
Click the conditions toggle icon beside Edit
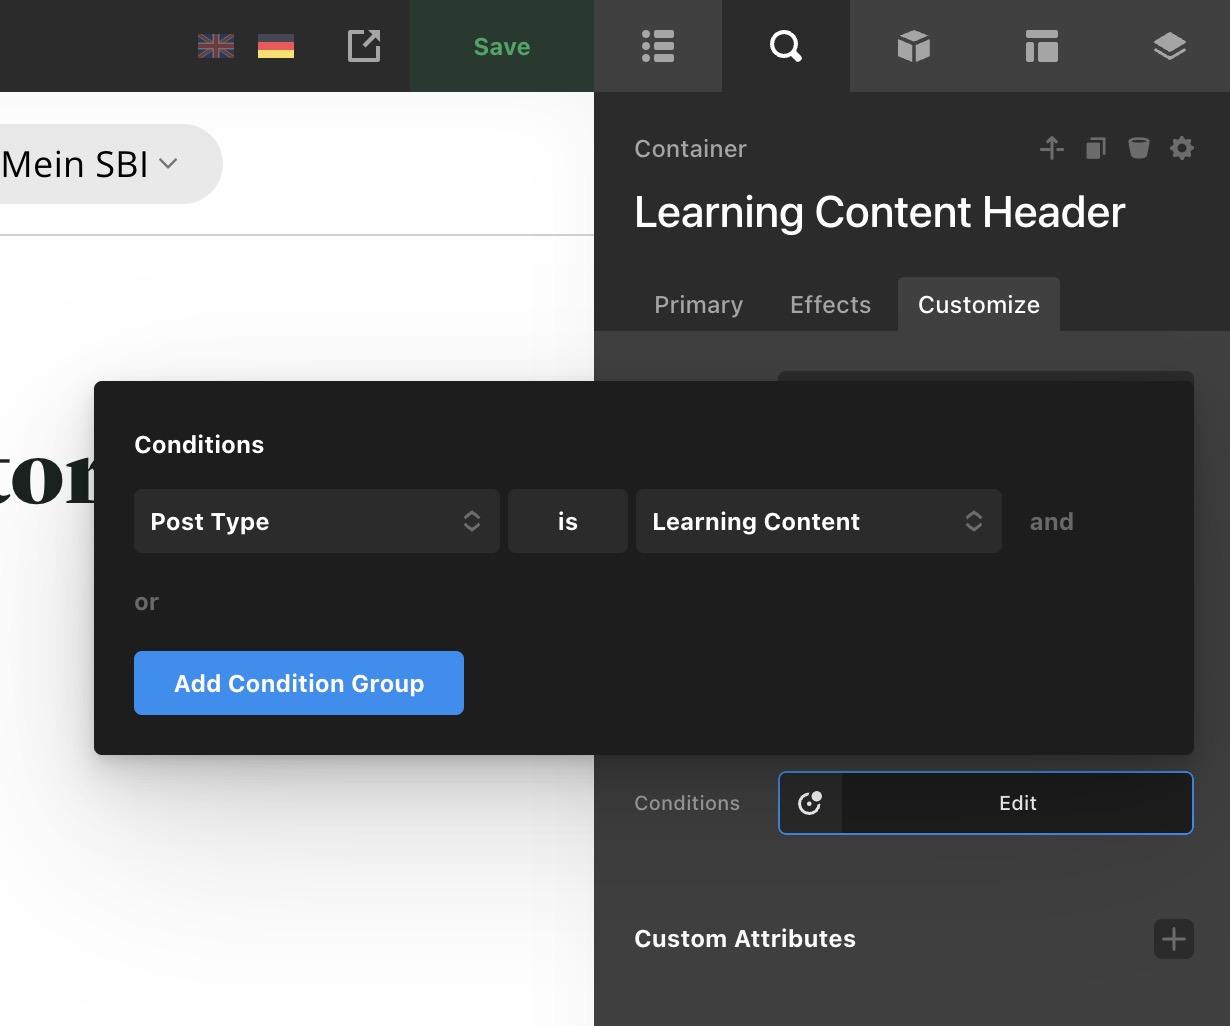[x=810, y=803]
